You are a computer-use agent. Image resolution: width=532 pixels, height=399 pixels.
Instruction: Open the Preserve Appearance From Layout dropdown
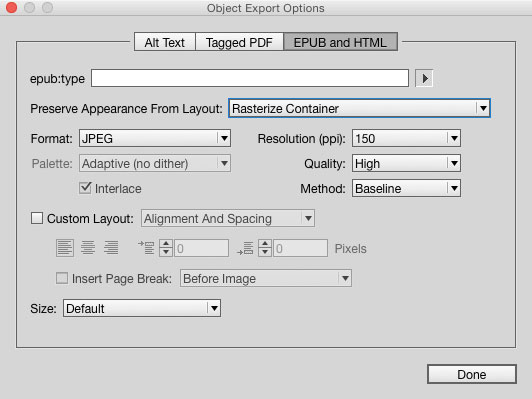click(359, 109)
